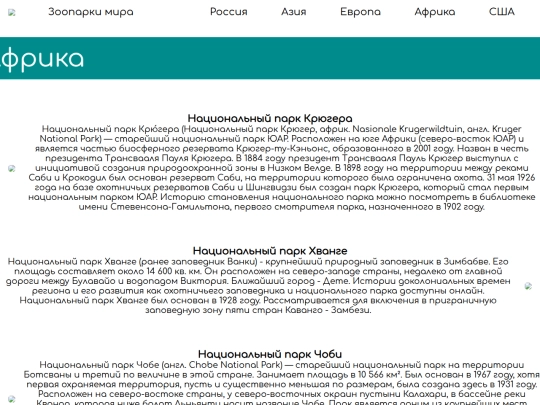Navigate to the 'США' section
Screen dimensions: 540x405
(501, 12)
